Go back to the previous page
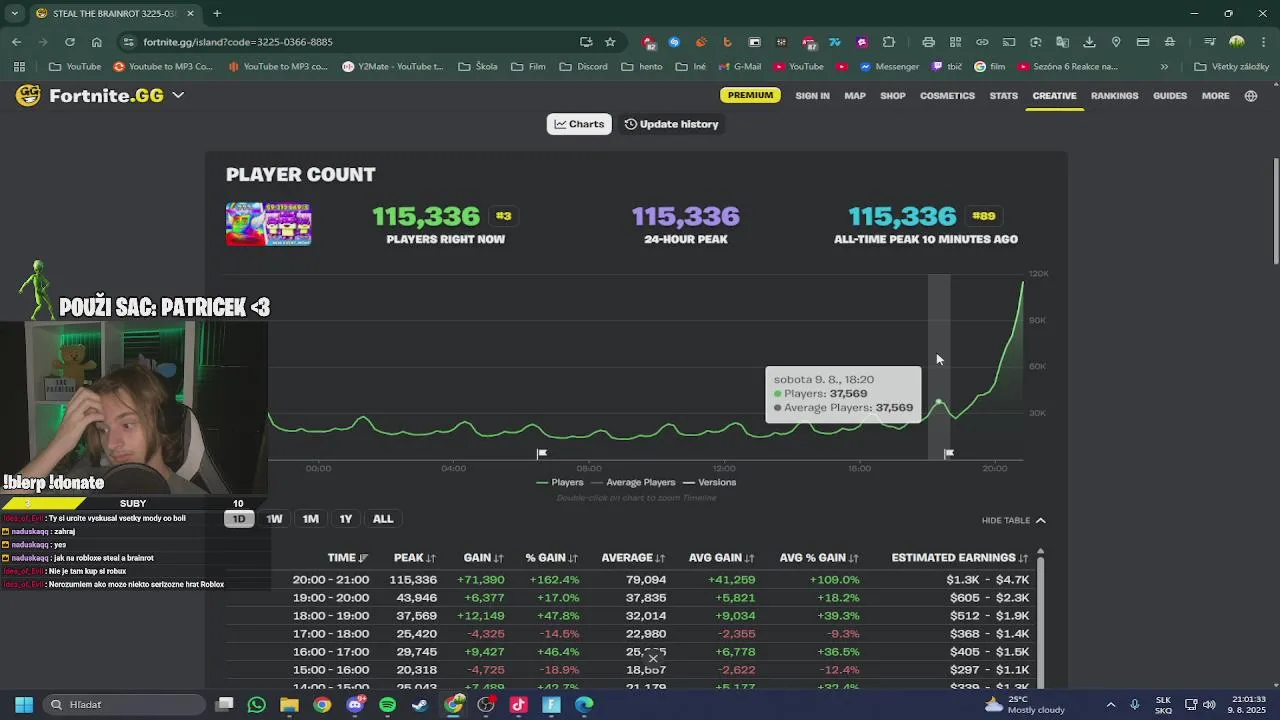Screen dimensions: 1280x720 (16, 42)
